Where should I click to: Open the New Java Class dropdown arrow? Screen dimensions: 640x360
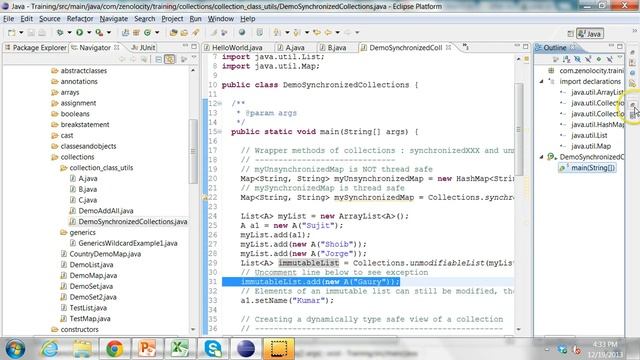[x=157, y=33]
